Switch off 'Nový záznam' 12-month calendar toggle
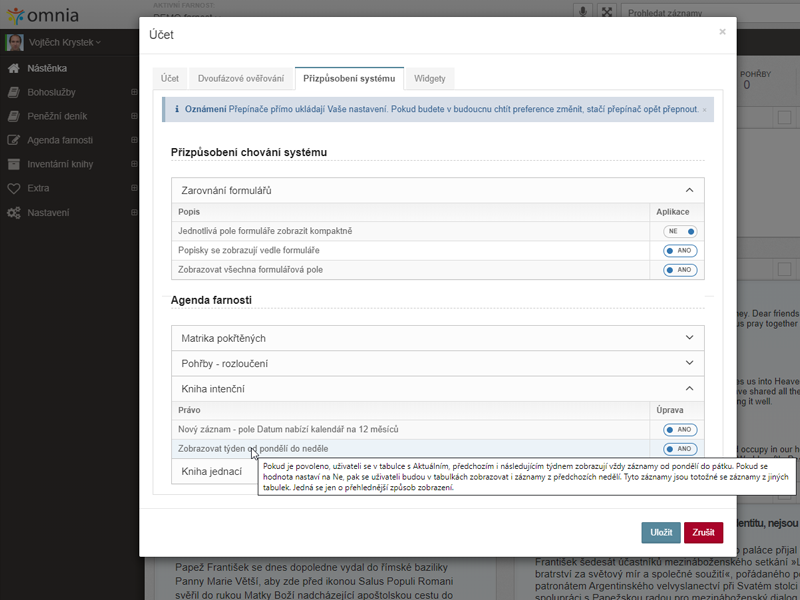Image resolution: width=800 pixels, height=600 pixels. click(x=680, y=429)
